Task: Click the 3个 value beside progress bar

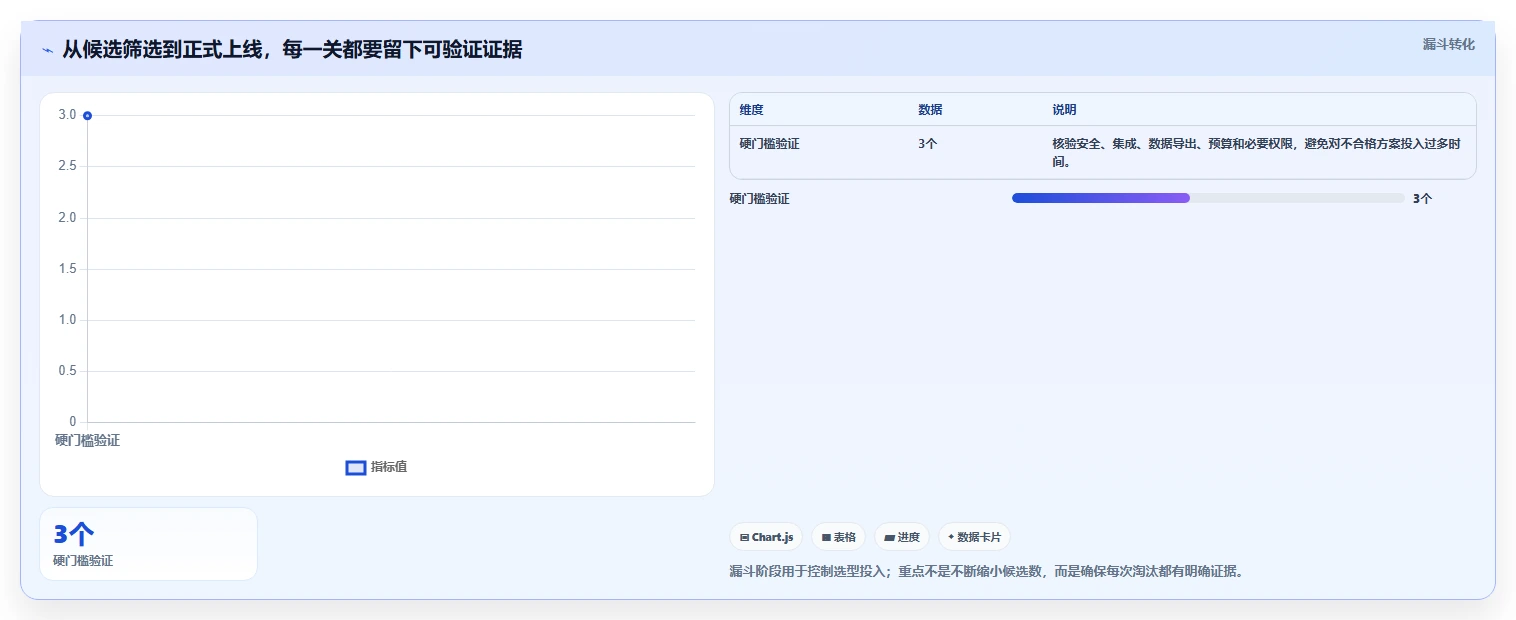Action: [1422, 199]
